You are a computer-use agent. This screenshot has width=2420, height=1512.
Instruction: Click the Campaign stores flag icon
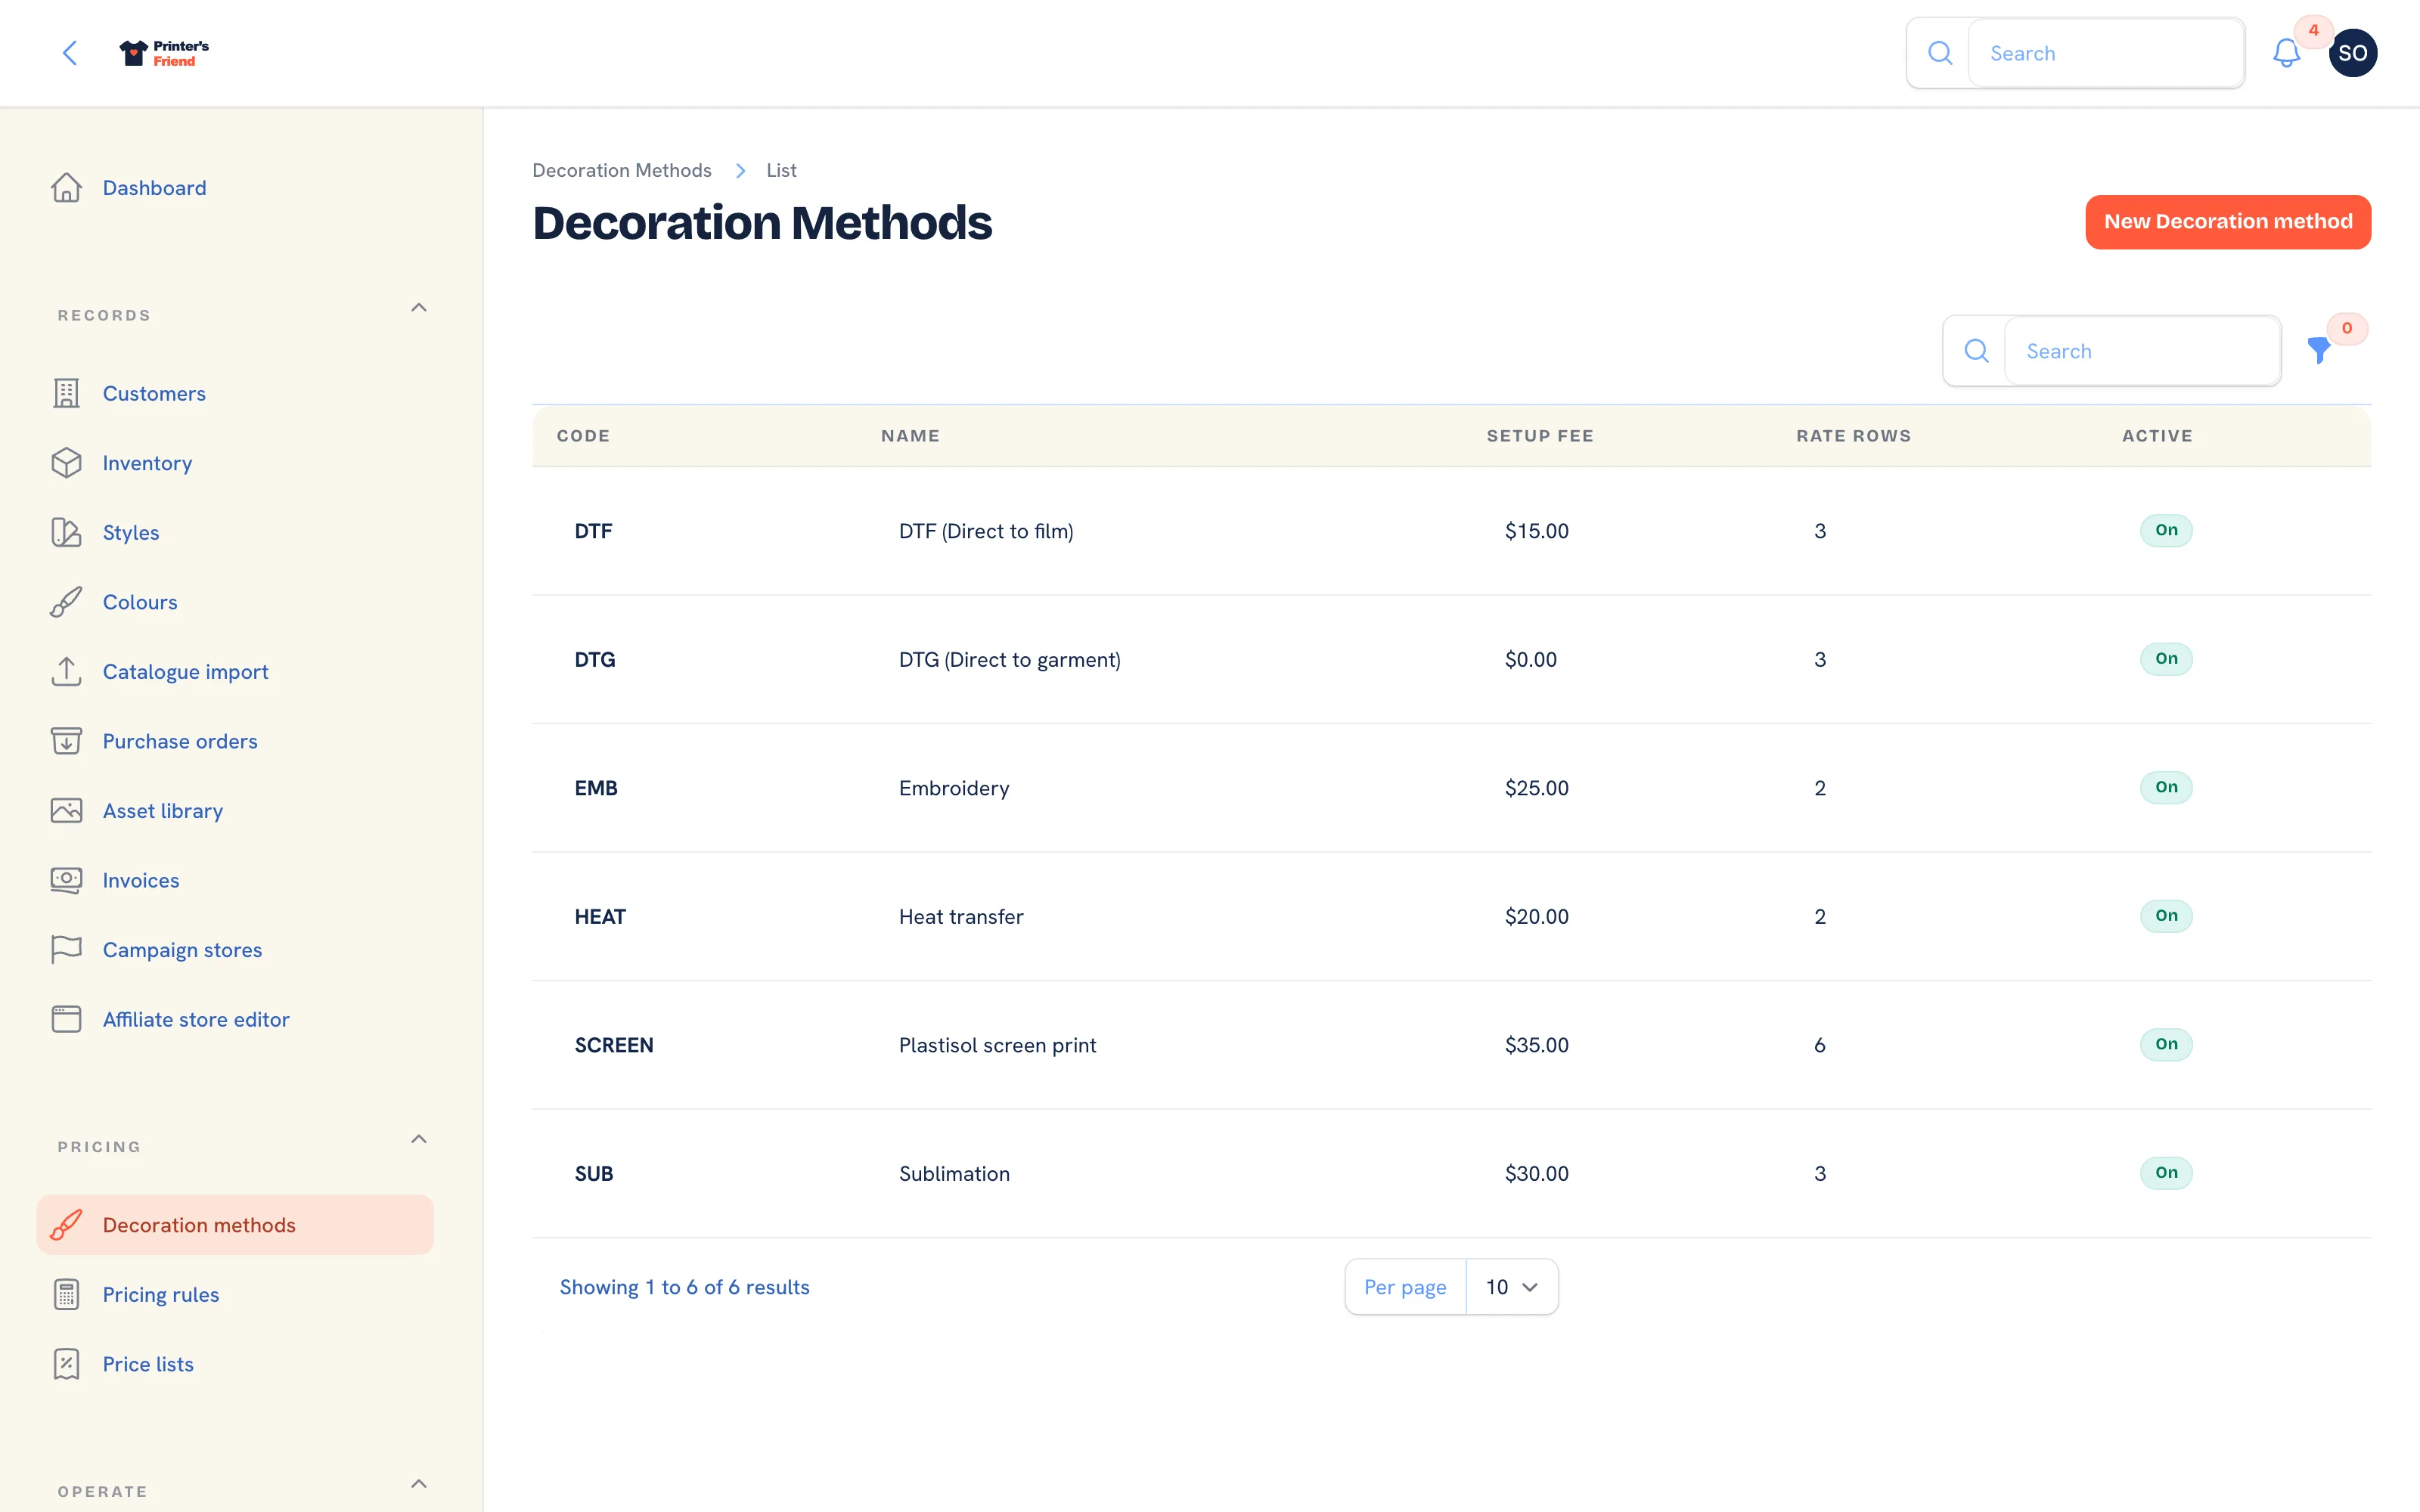67,949
